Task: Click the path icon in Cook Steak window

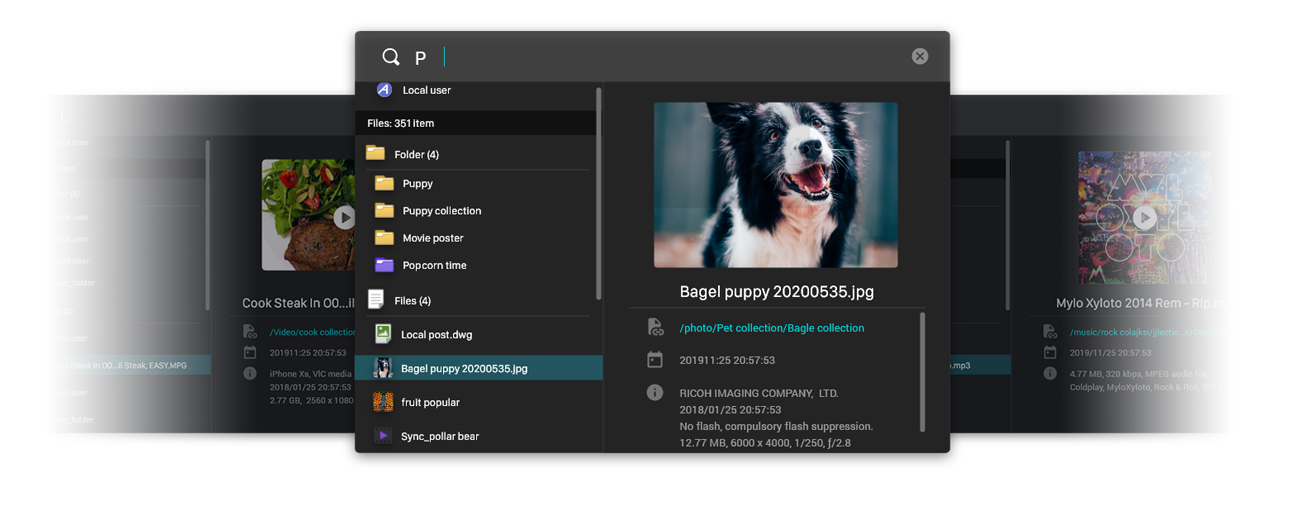Action: [x=250, y=332]
